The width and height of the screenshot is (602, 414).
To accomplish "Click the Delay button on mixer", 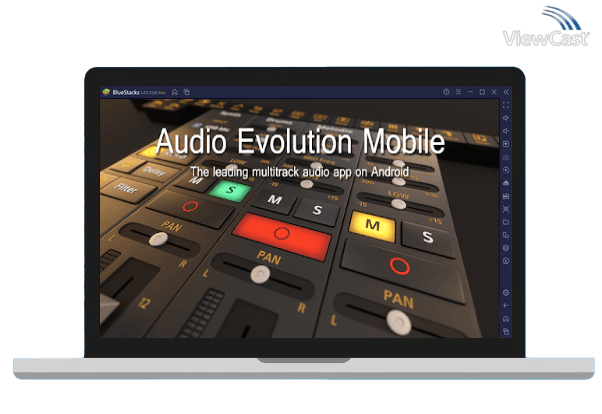I will 154,171.
